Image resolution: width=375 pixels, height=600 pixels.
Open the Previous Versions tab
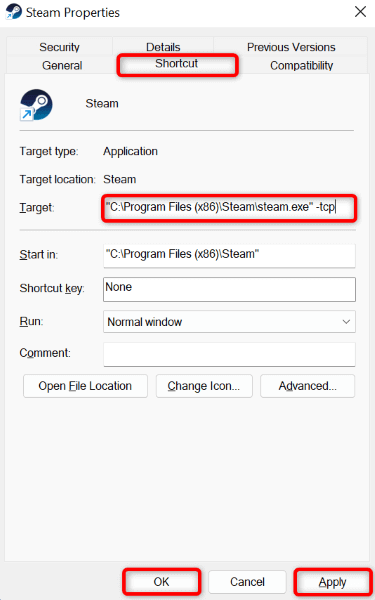(291, 47)
